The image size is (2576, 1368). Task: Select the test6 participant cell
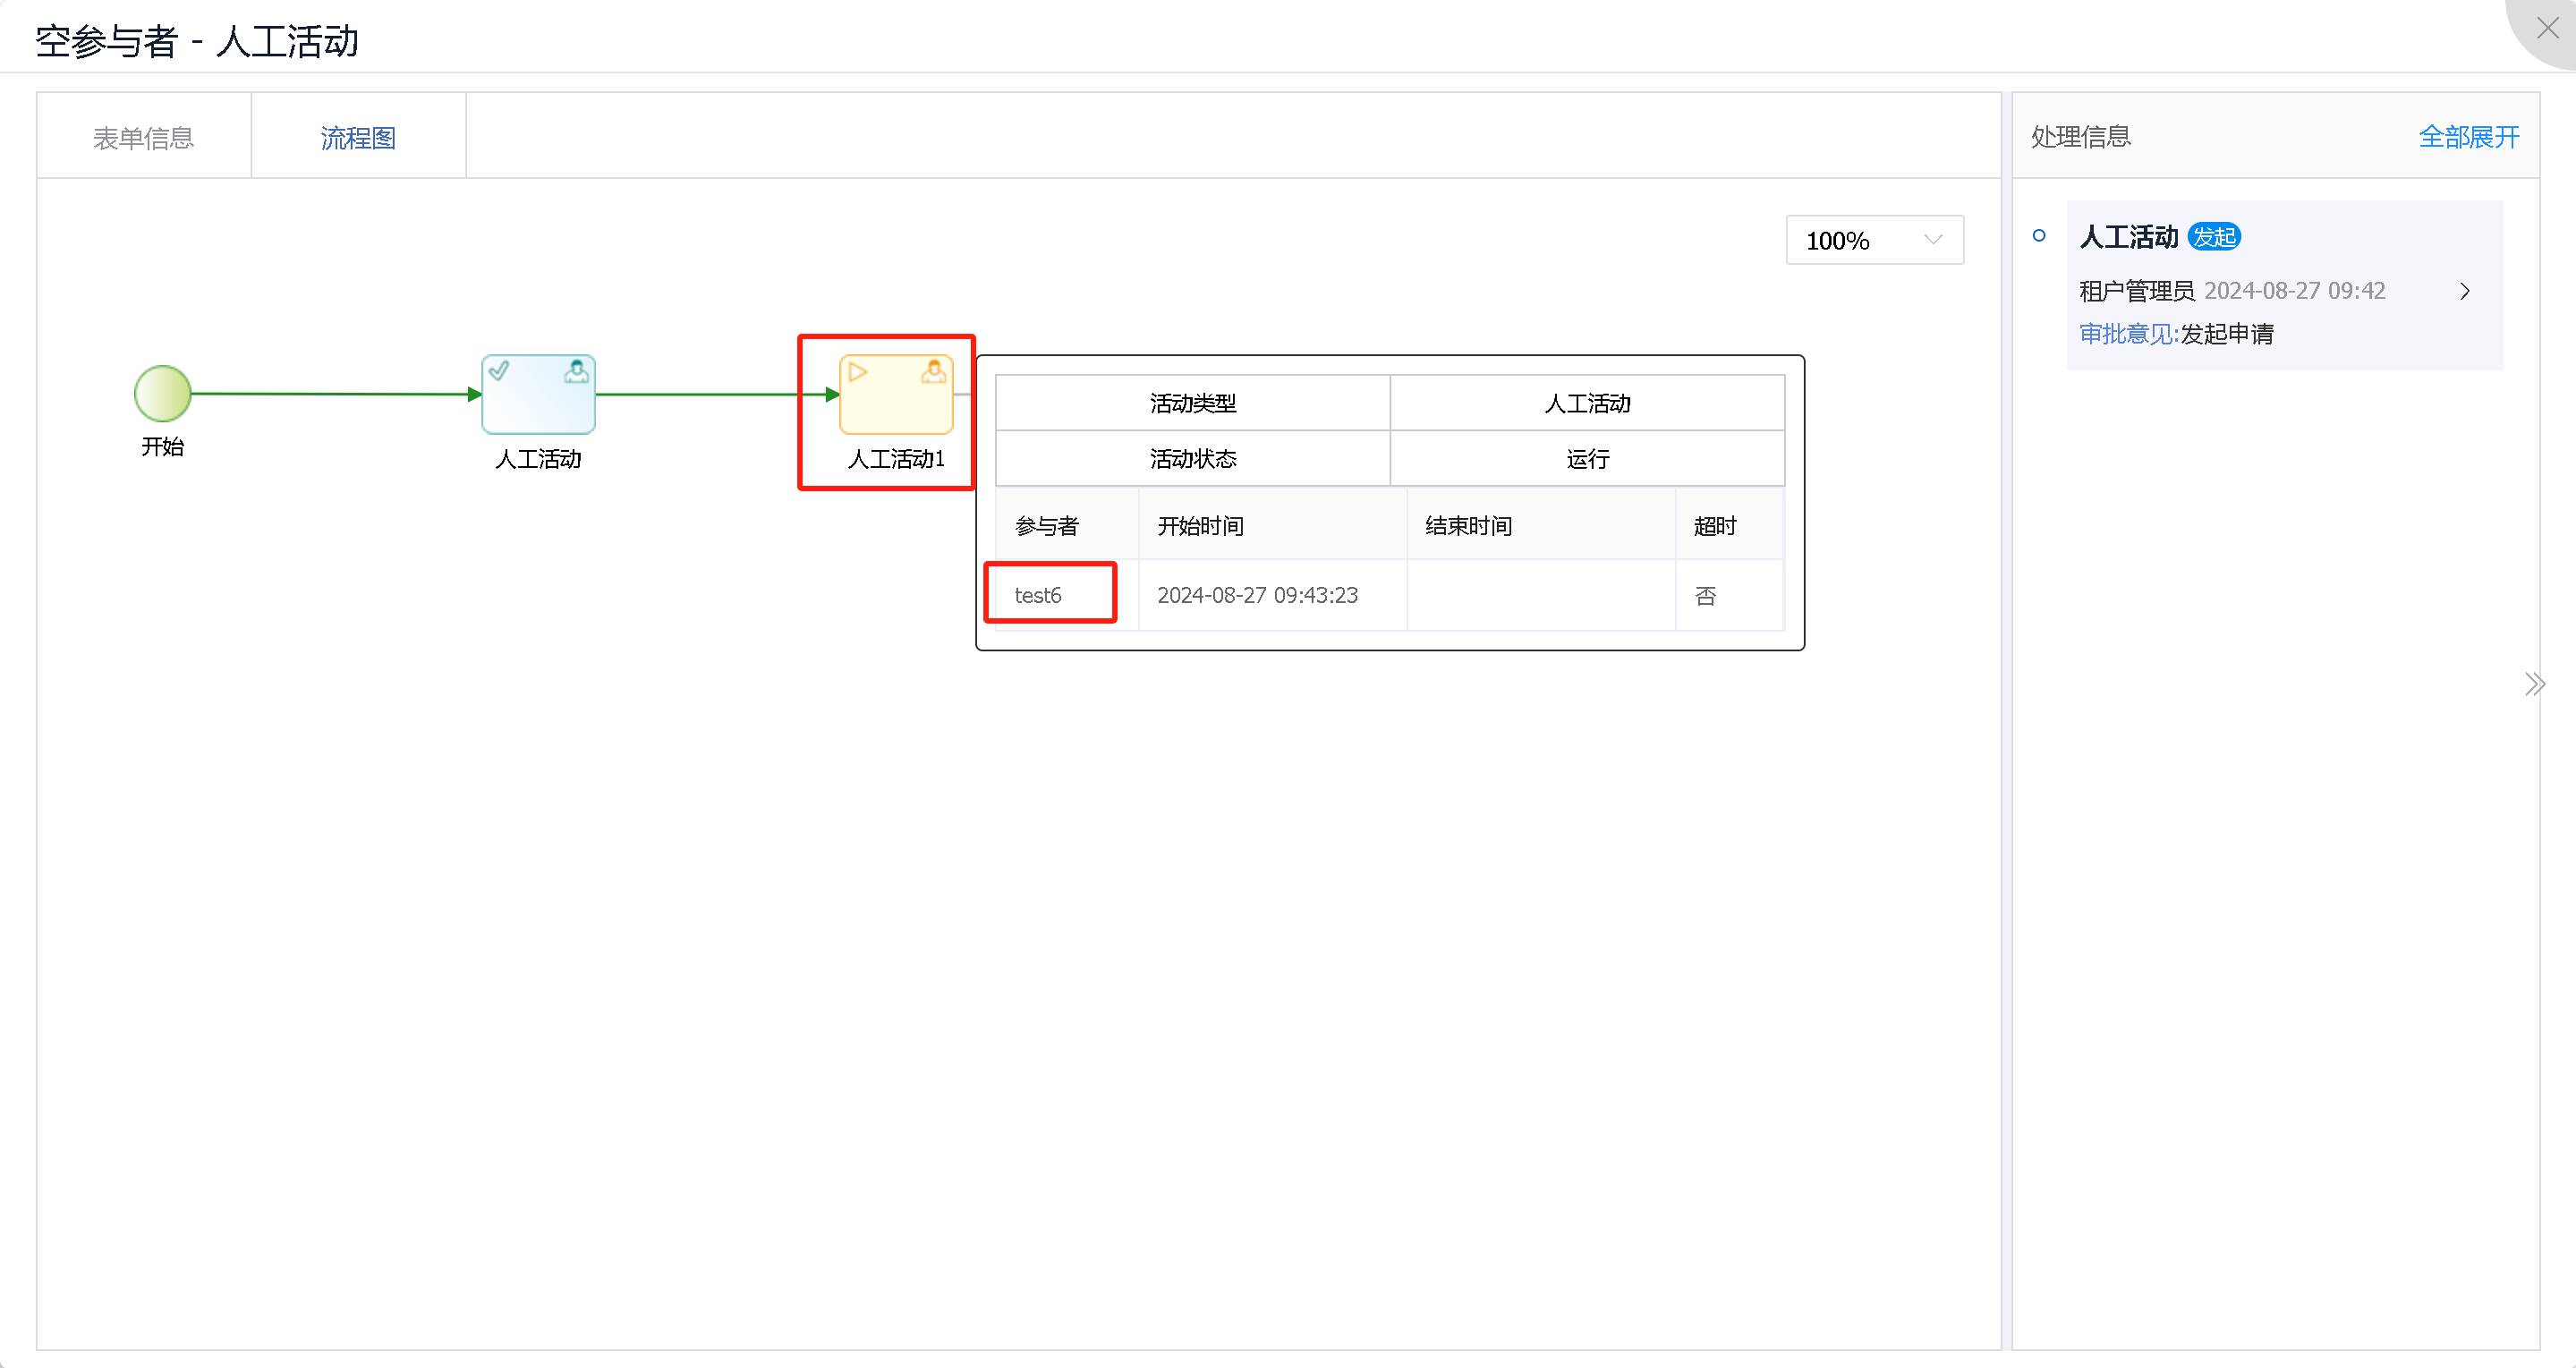pos(1038,595)
